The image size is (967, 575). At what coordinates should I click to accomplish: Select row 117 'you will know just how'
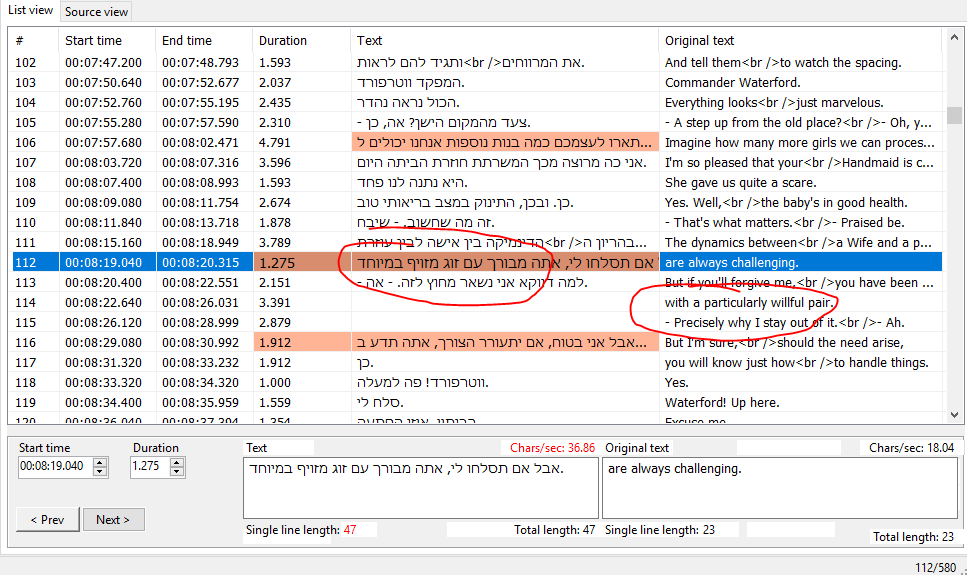click(x=477, y=362)
